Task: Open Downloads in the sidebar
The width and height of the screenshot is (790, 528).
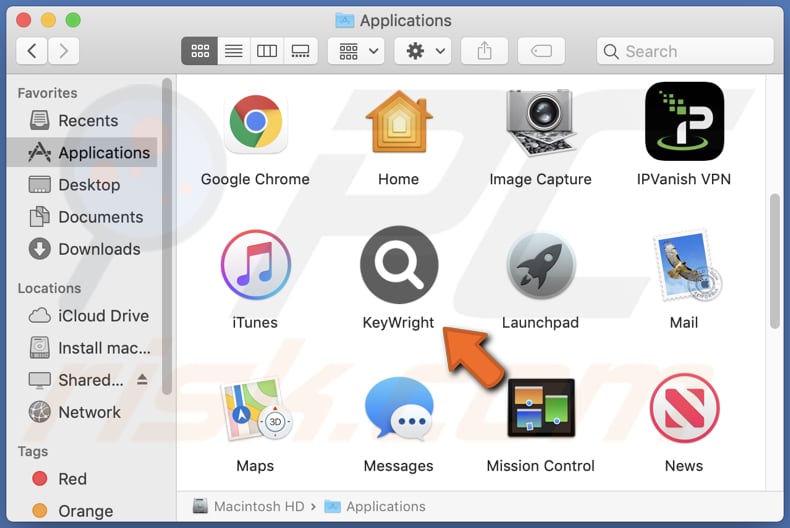Action: (x=83, y=249)
